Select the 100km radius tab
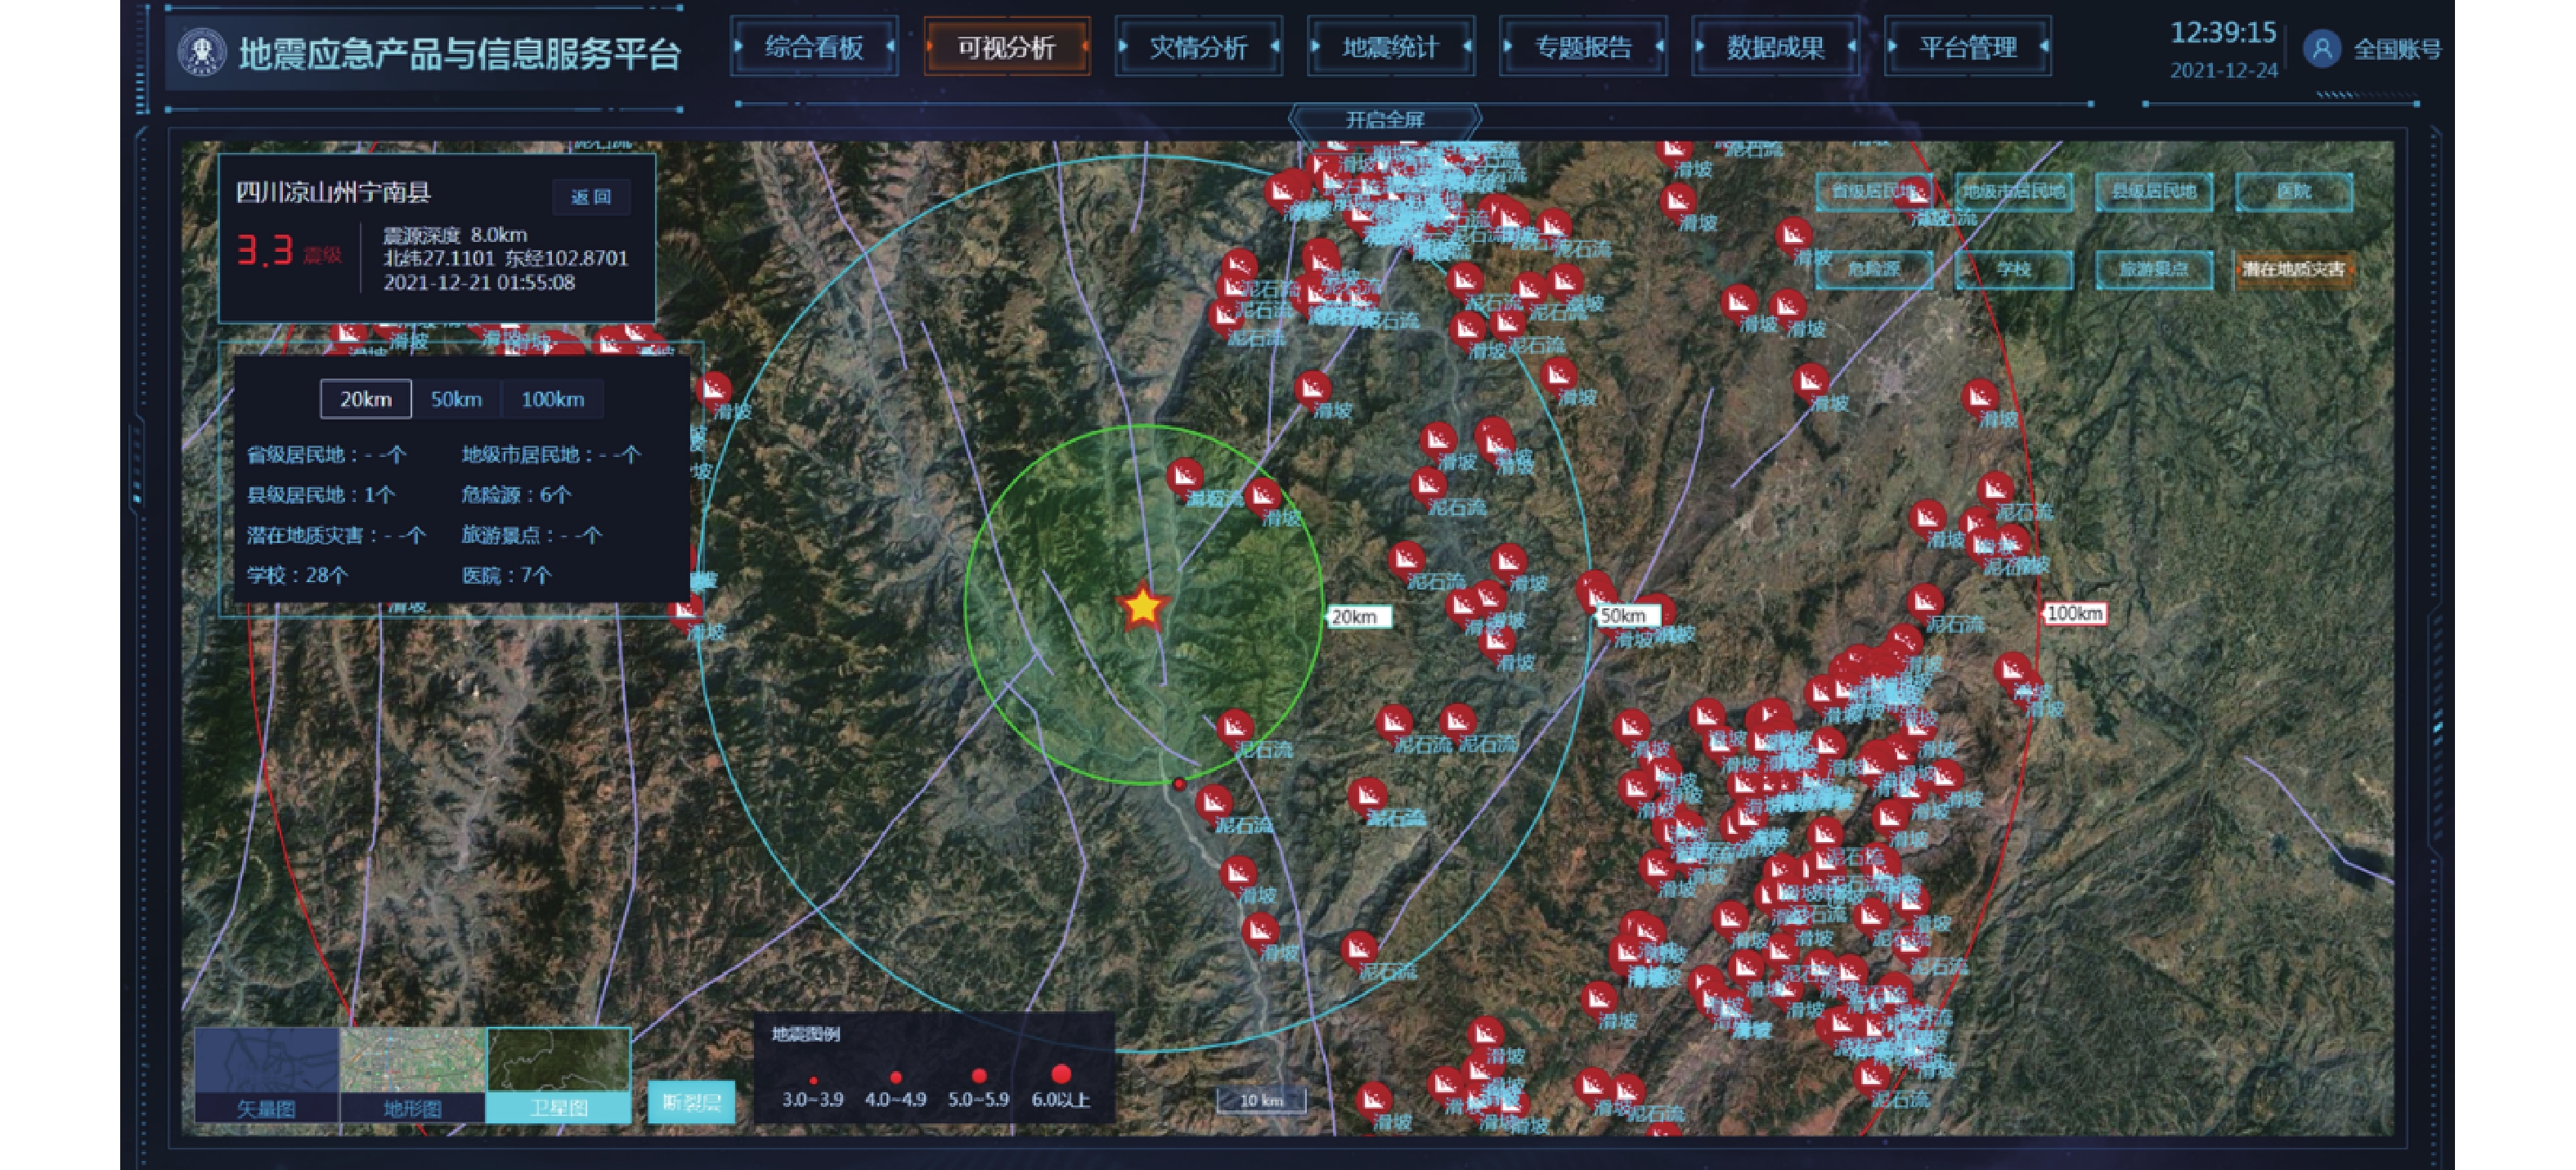The height and width of the screenshot is (1170, 2576). pos(553,399)
